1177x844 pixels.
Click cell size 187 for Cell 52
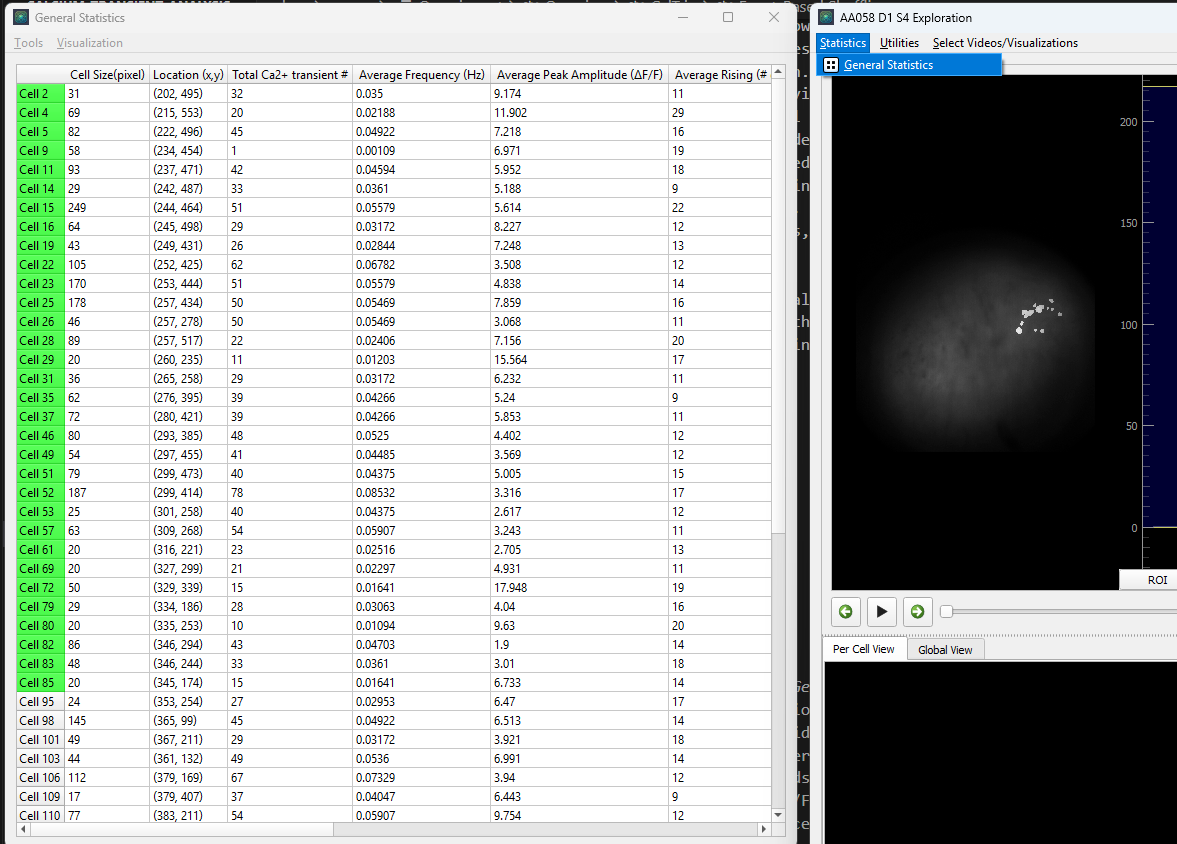pos(107,493)
